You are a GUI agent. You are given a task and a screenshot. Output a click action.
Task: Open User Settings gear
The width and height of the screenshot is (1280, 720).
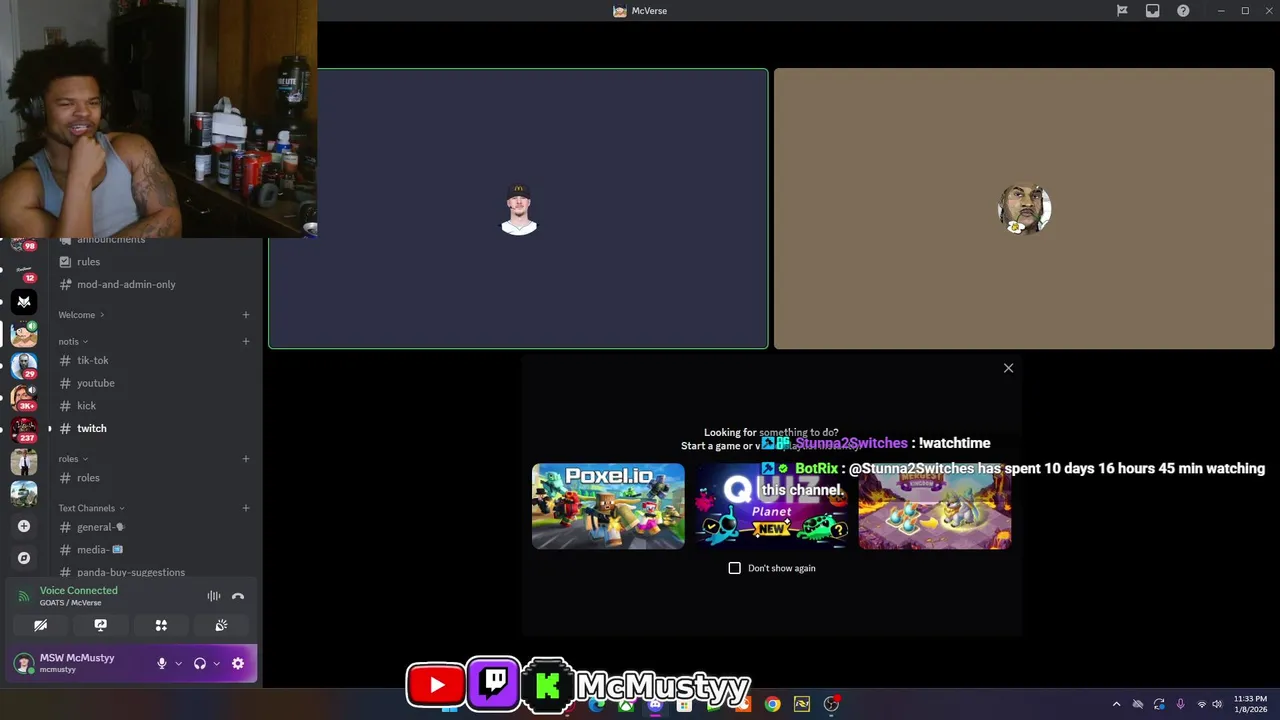click(x=238, y=663)
